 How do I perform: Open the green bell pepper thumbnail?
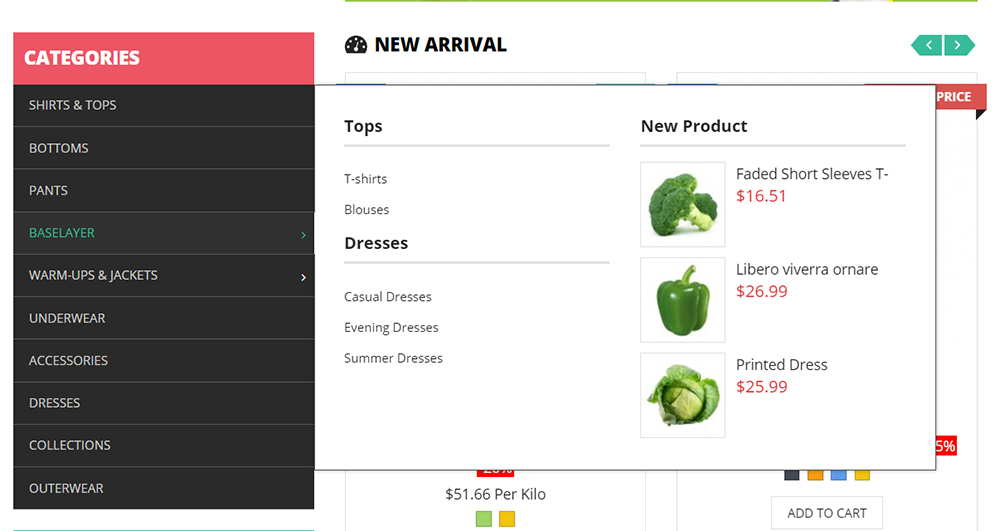click(682, 300)
